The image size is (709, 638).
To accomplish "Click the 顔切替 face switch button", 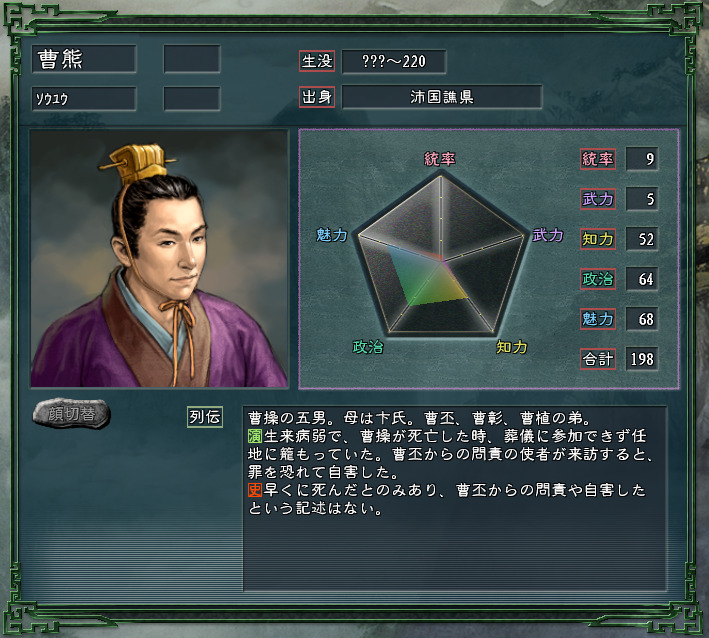I will click(71, 414).
